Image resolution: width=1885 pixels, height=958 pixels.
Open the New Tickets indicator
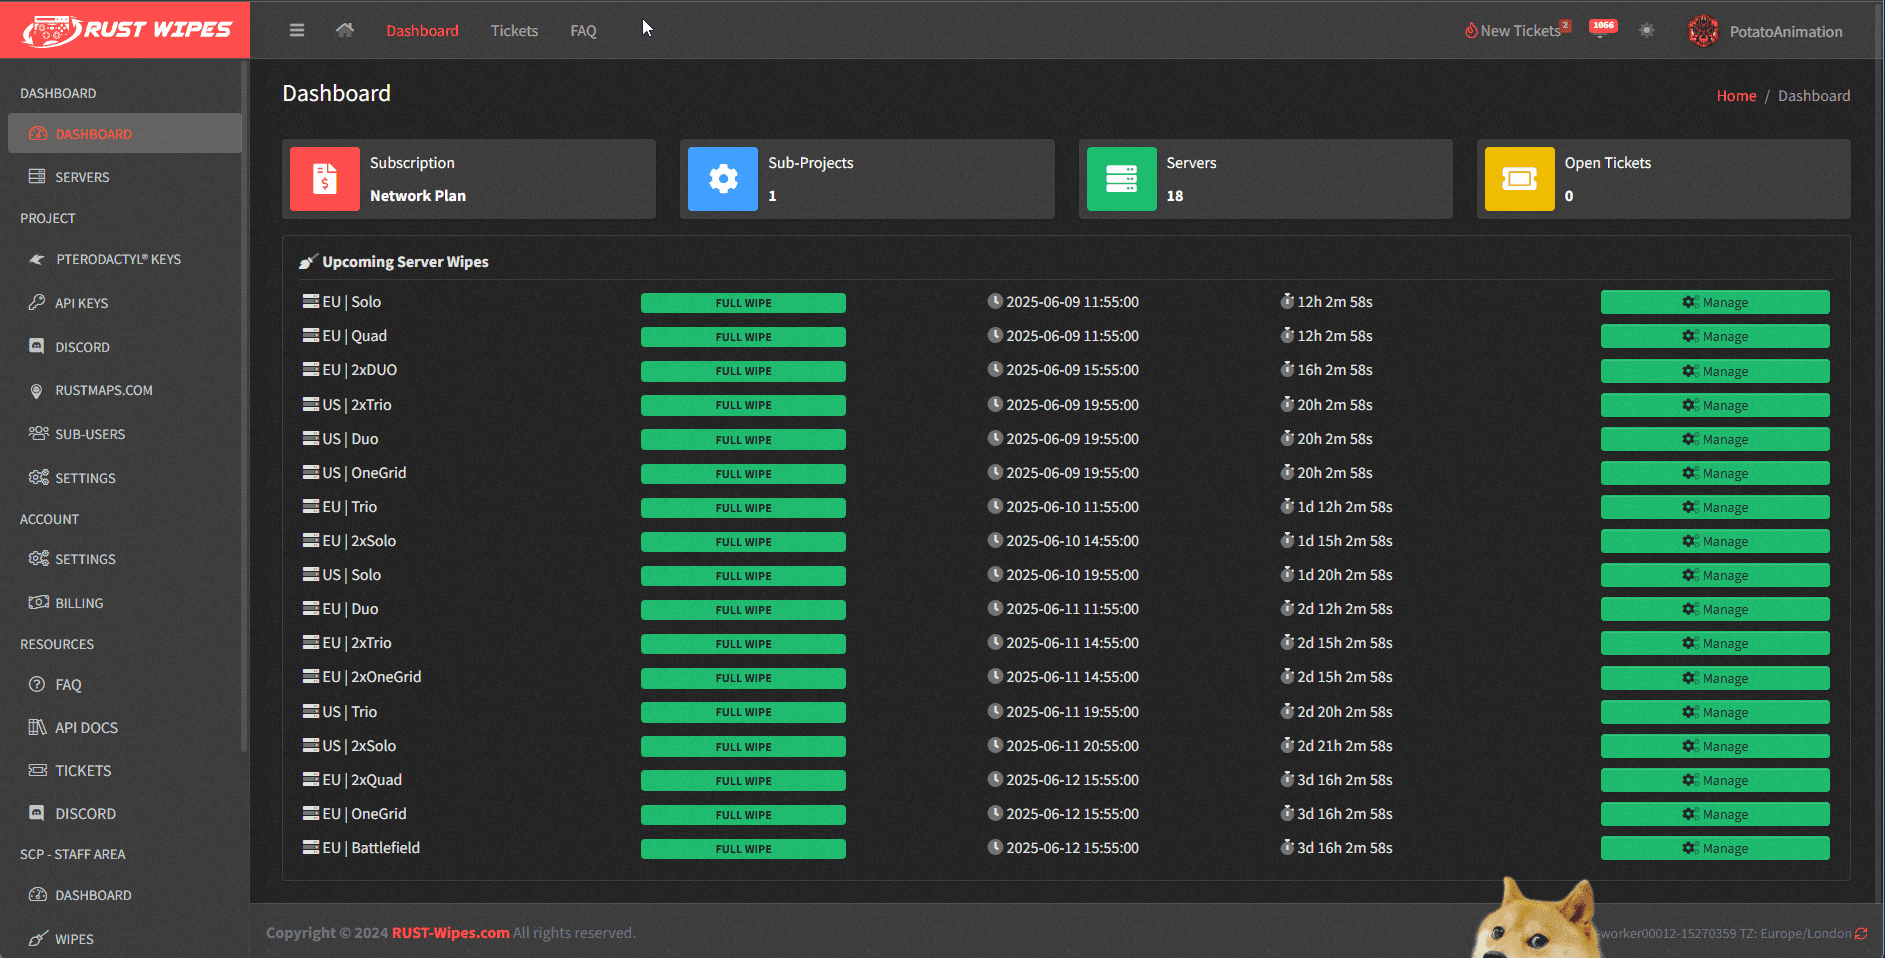tap(1518, 31)
